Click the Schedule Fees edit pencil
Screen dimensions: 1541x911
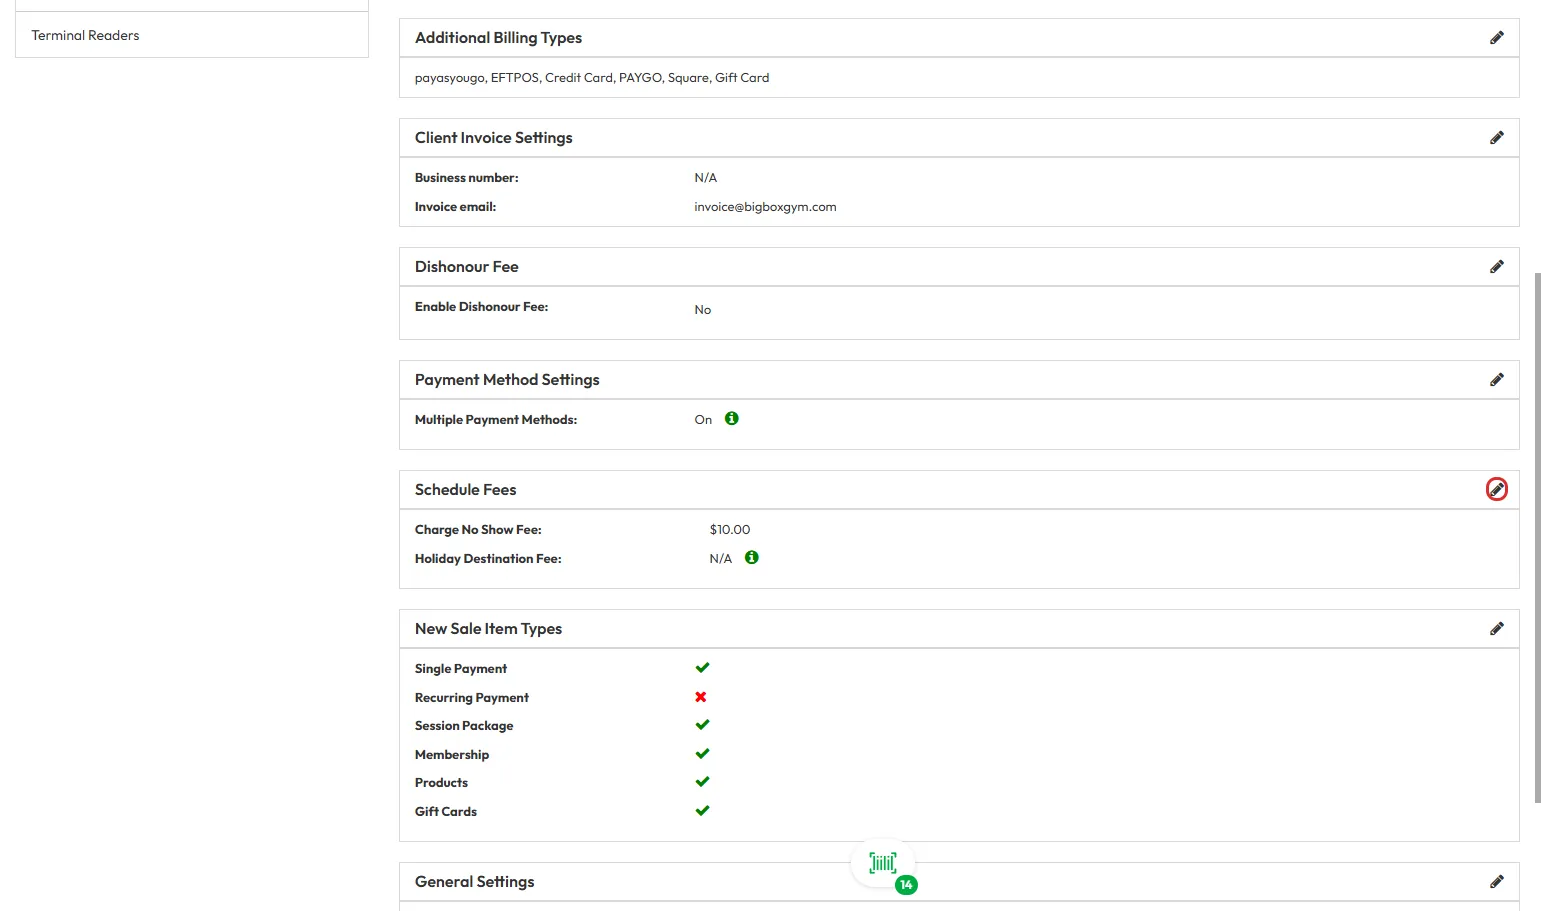pos(1496,490)
